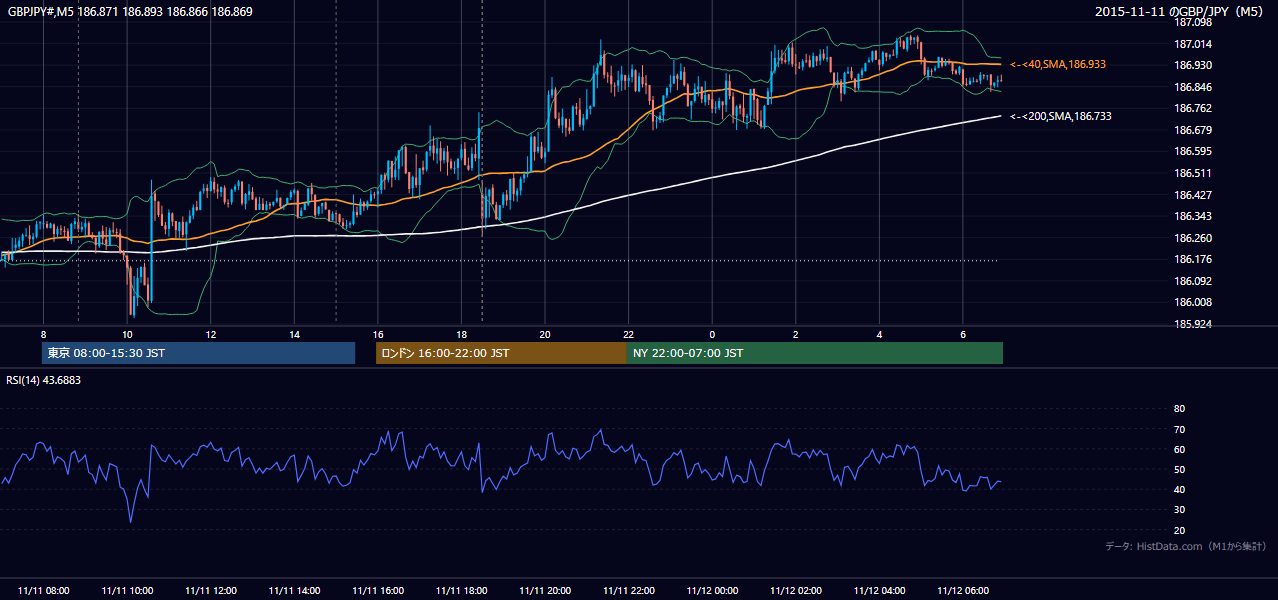This screenshot has height=600, width=1278.
Task: Click the 11/12 02:00 bottom time label
Action: pos(796,591)
